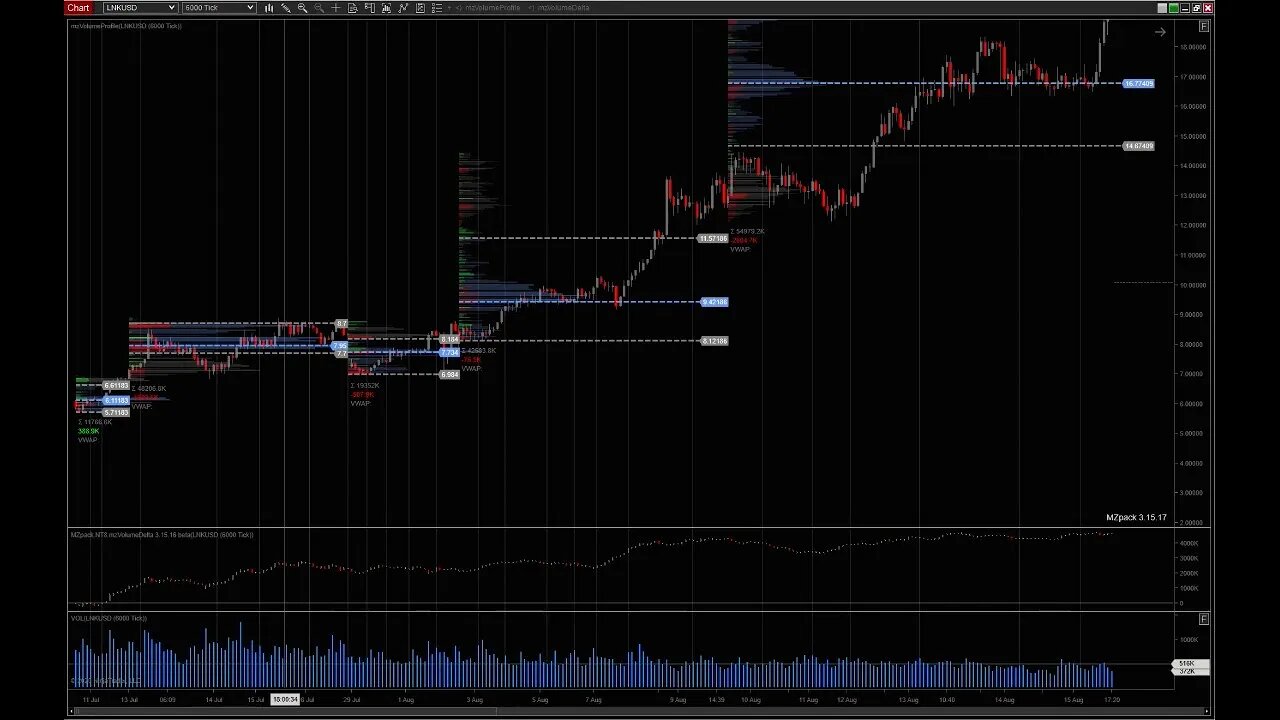Click the mzVolumeDelta indicator panel label

pyautogui.click(x=162, y=535)
